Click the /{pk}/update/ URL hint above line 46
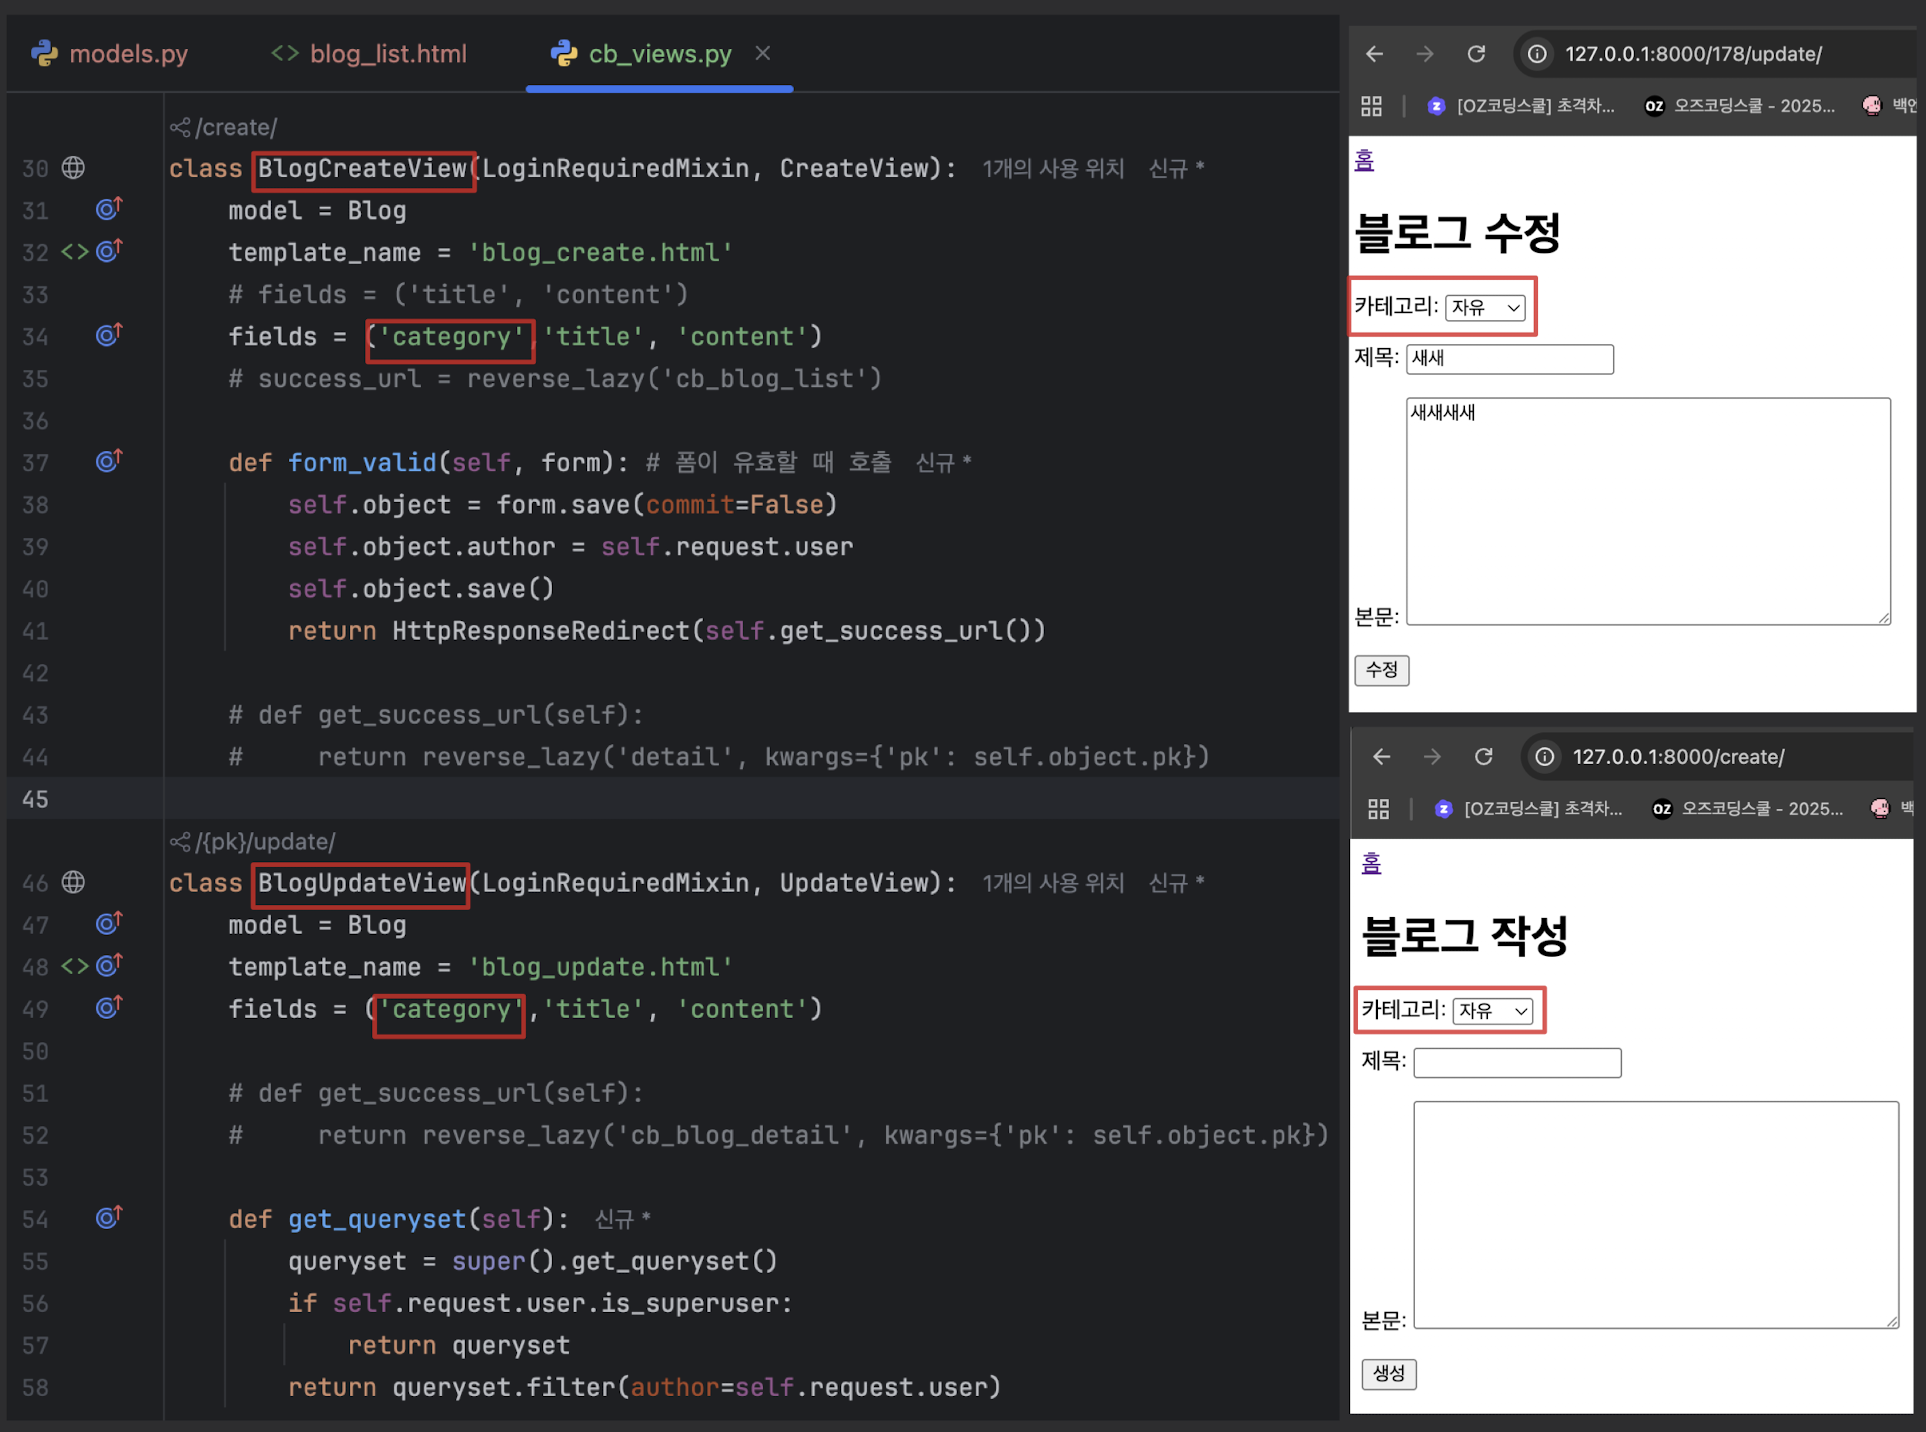Image resolution: width=1926 pixels, height=1432 pixels. coord(265,842)
